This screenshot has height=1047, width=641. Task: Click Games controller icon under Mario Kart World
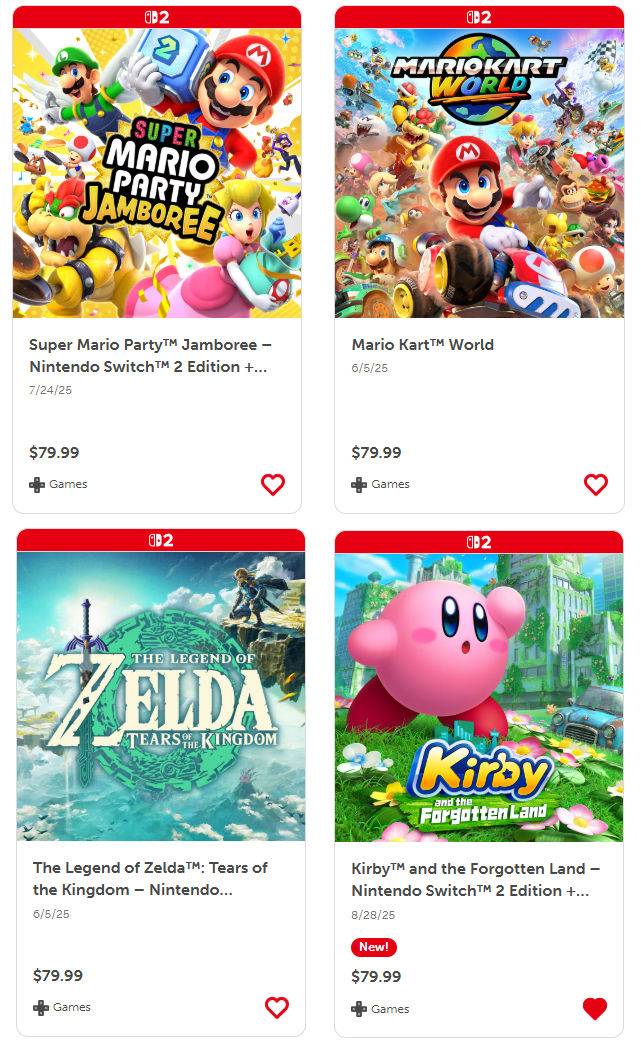[x=359, y=485]
